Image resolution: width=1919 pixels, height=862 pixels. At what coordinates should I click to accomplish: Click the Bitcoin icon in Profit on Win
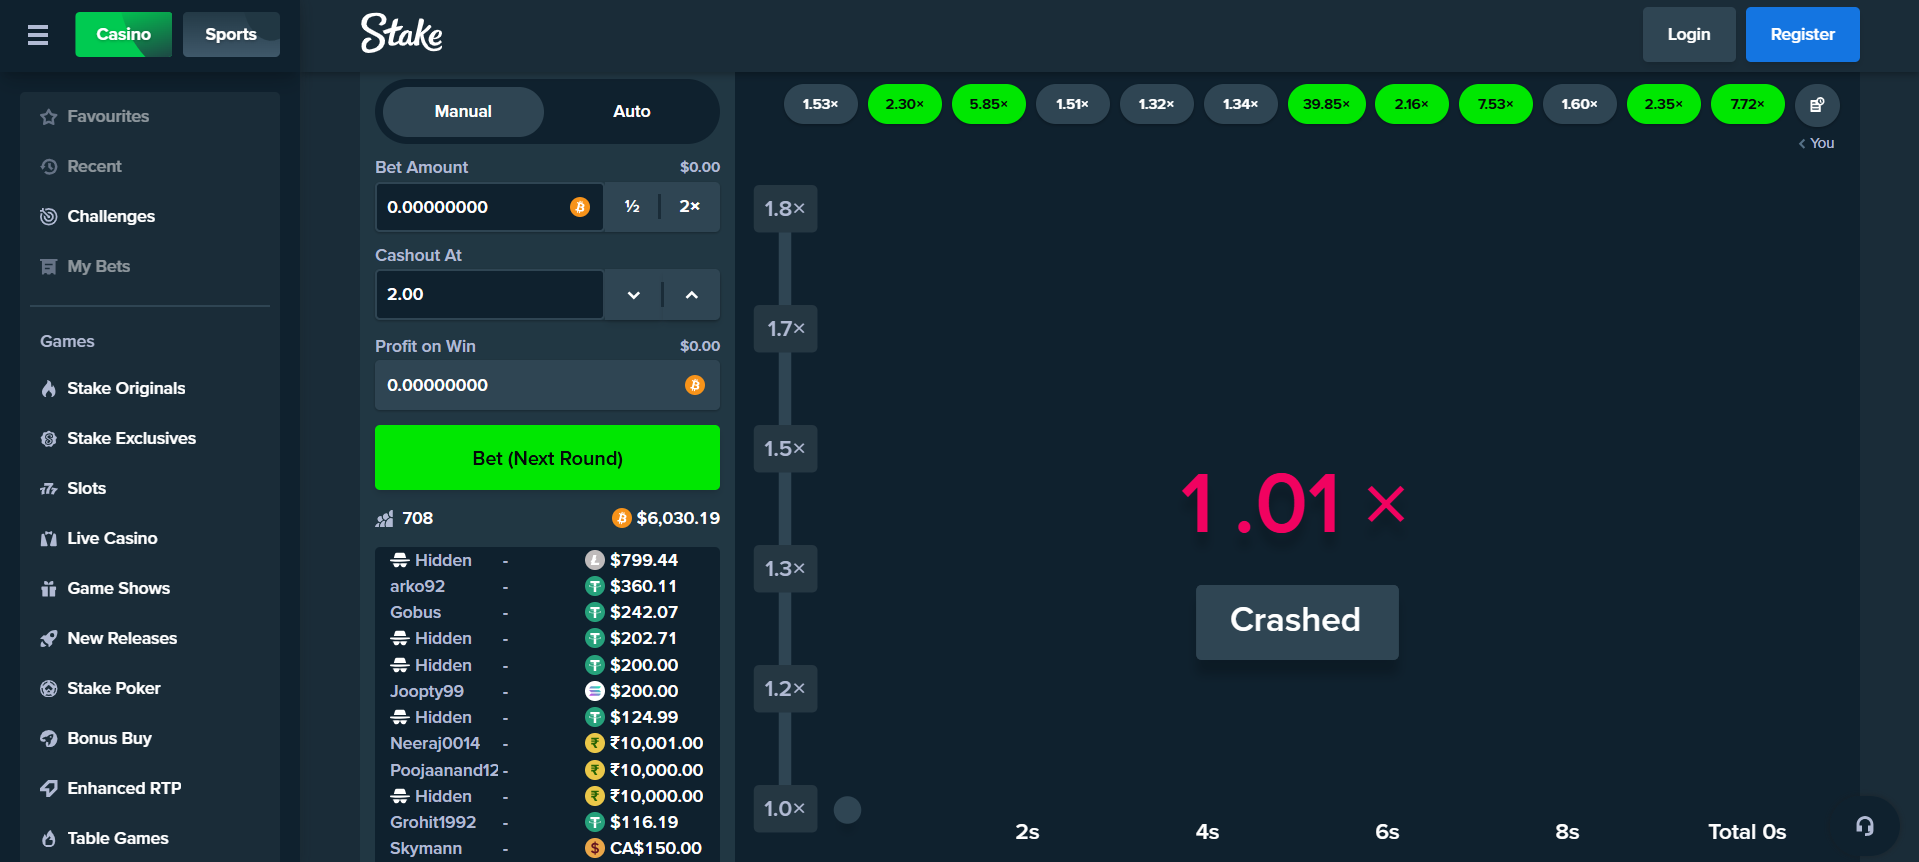(695, 385)
